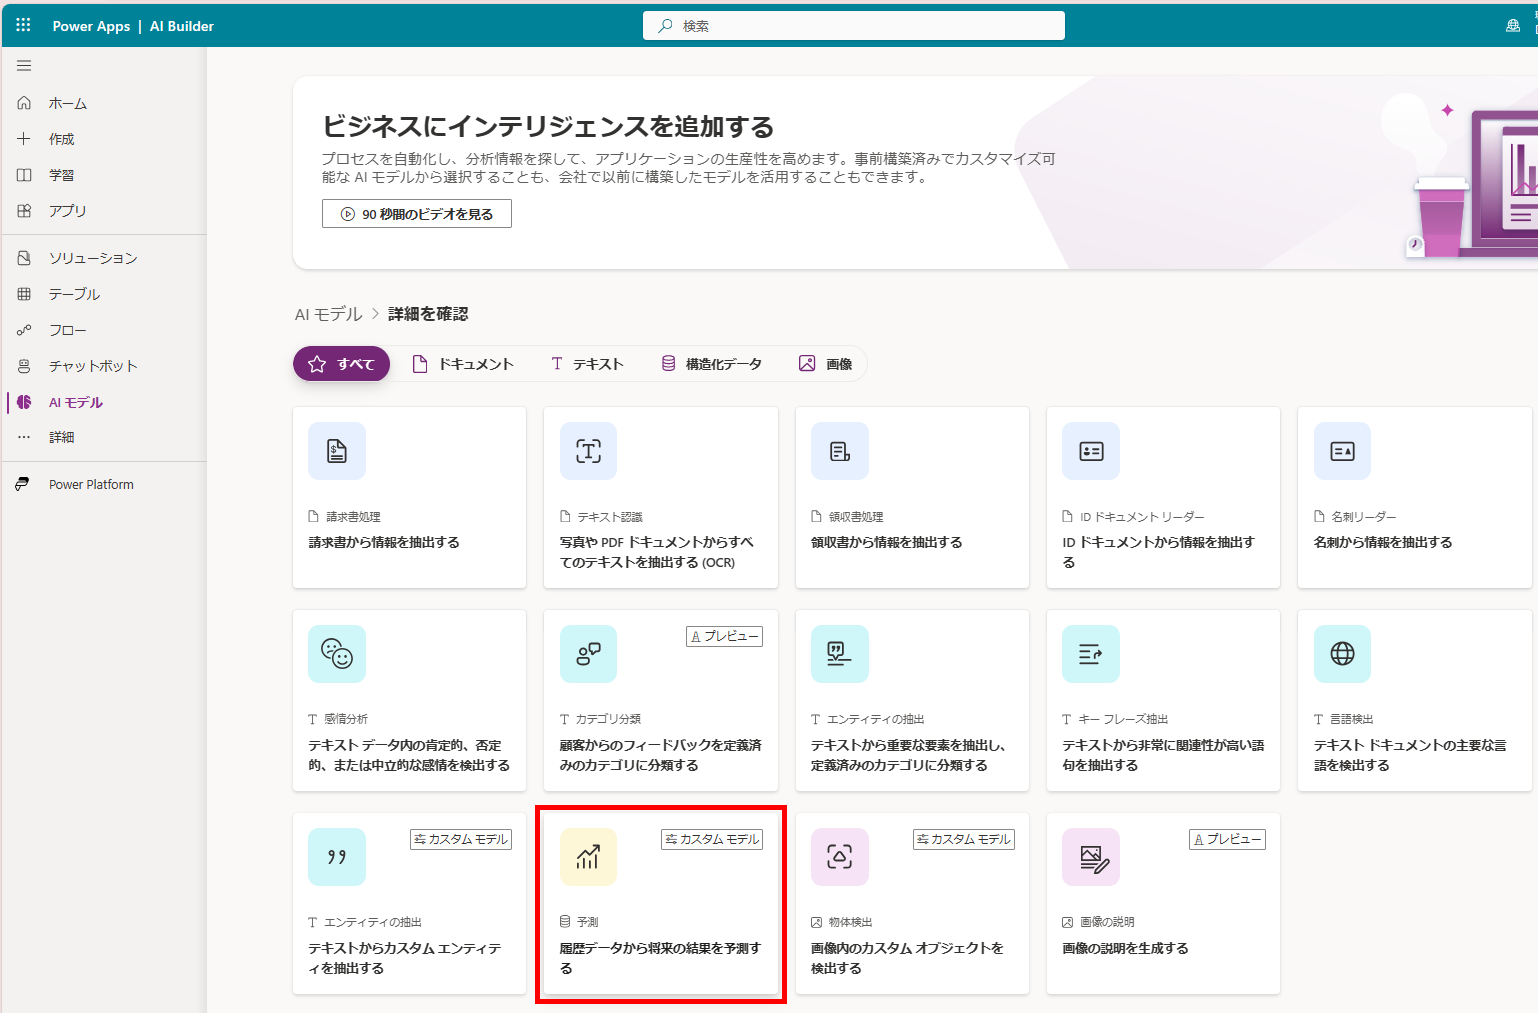This screenshot has width=1538, height=1013.
Task: Click the テーブル grid icon in sidebar
Action: click(24, 294)
